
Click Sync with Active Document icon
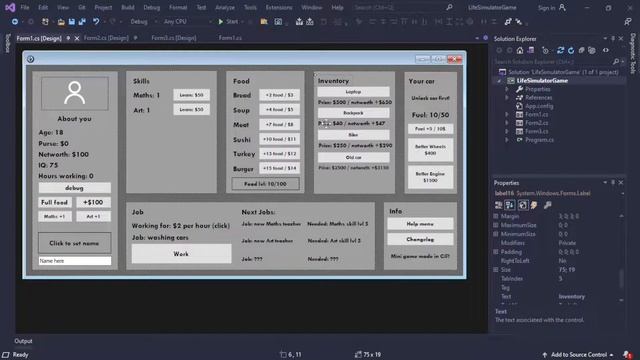[560, 50]
